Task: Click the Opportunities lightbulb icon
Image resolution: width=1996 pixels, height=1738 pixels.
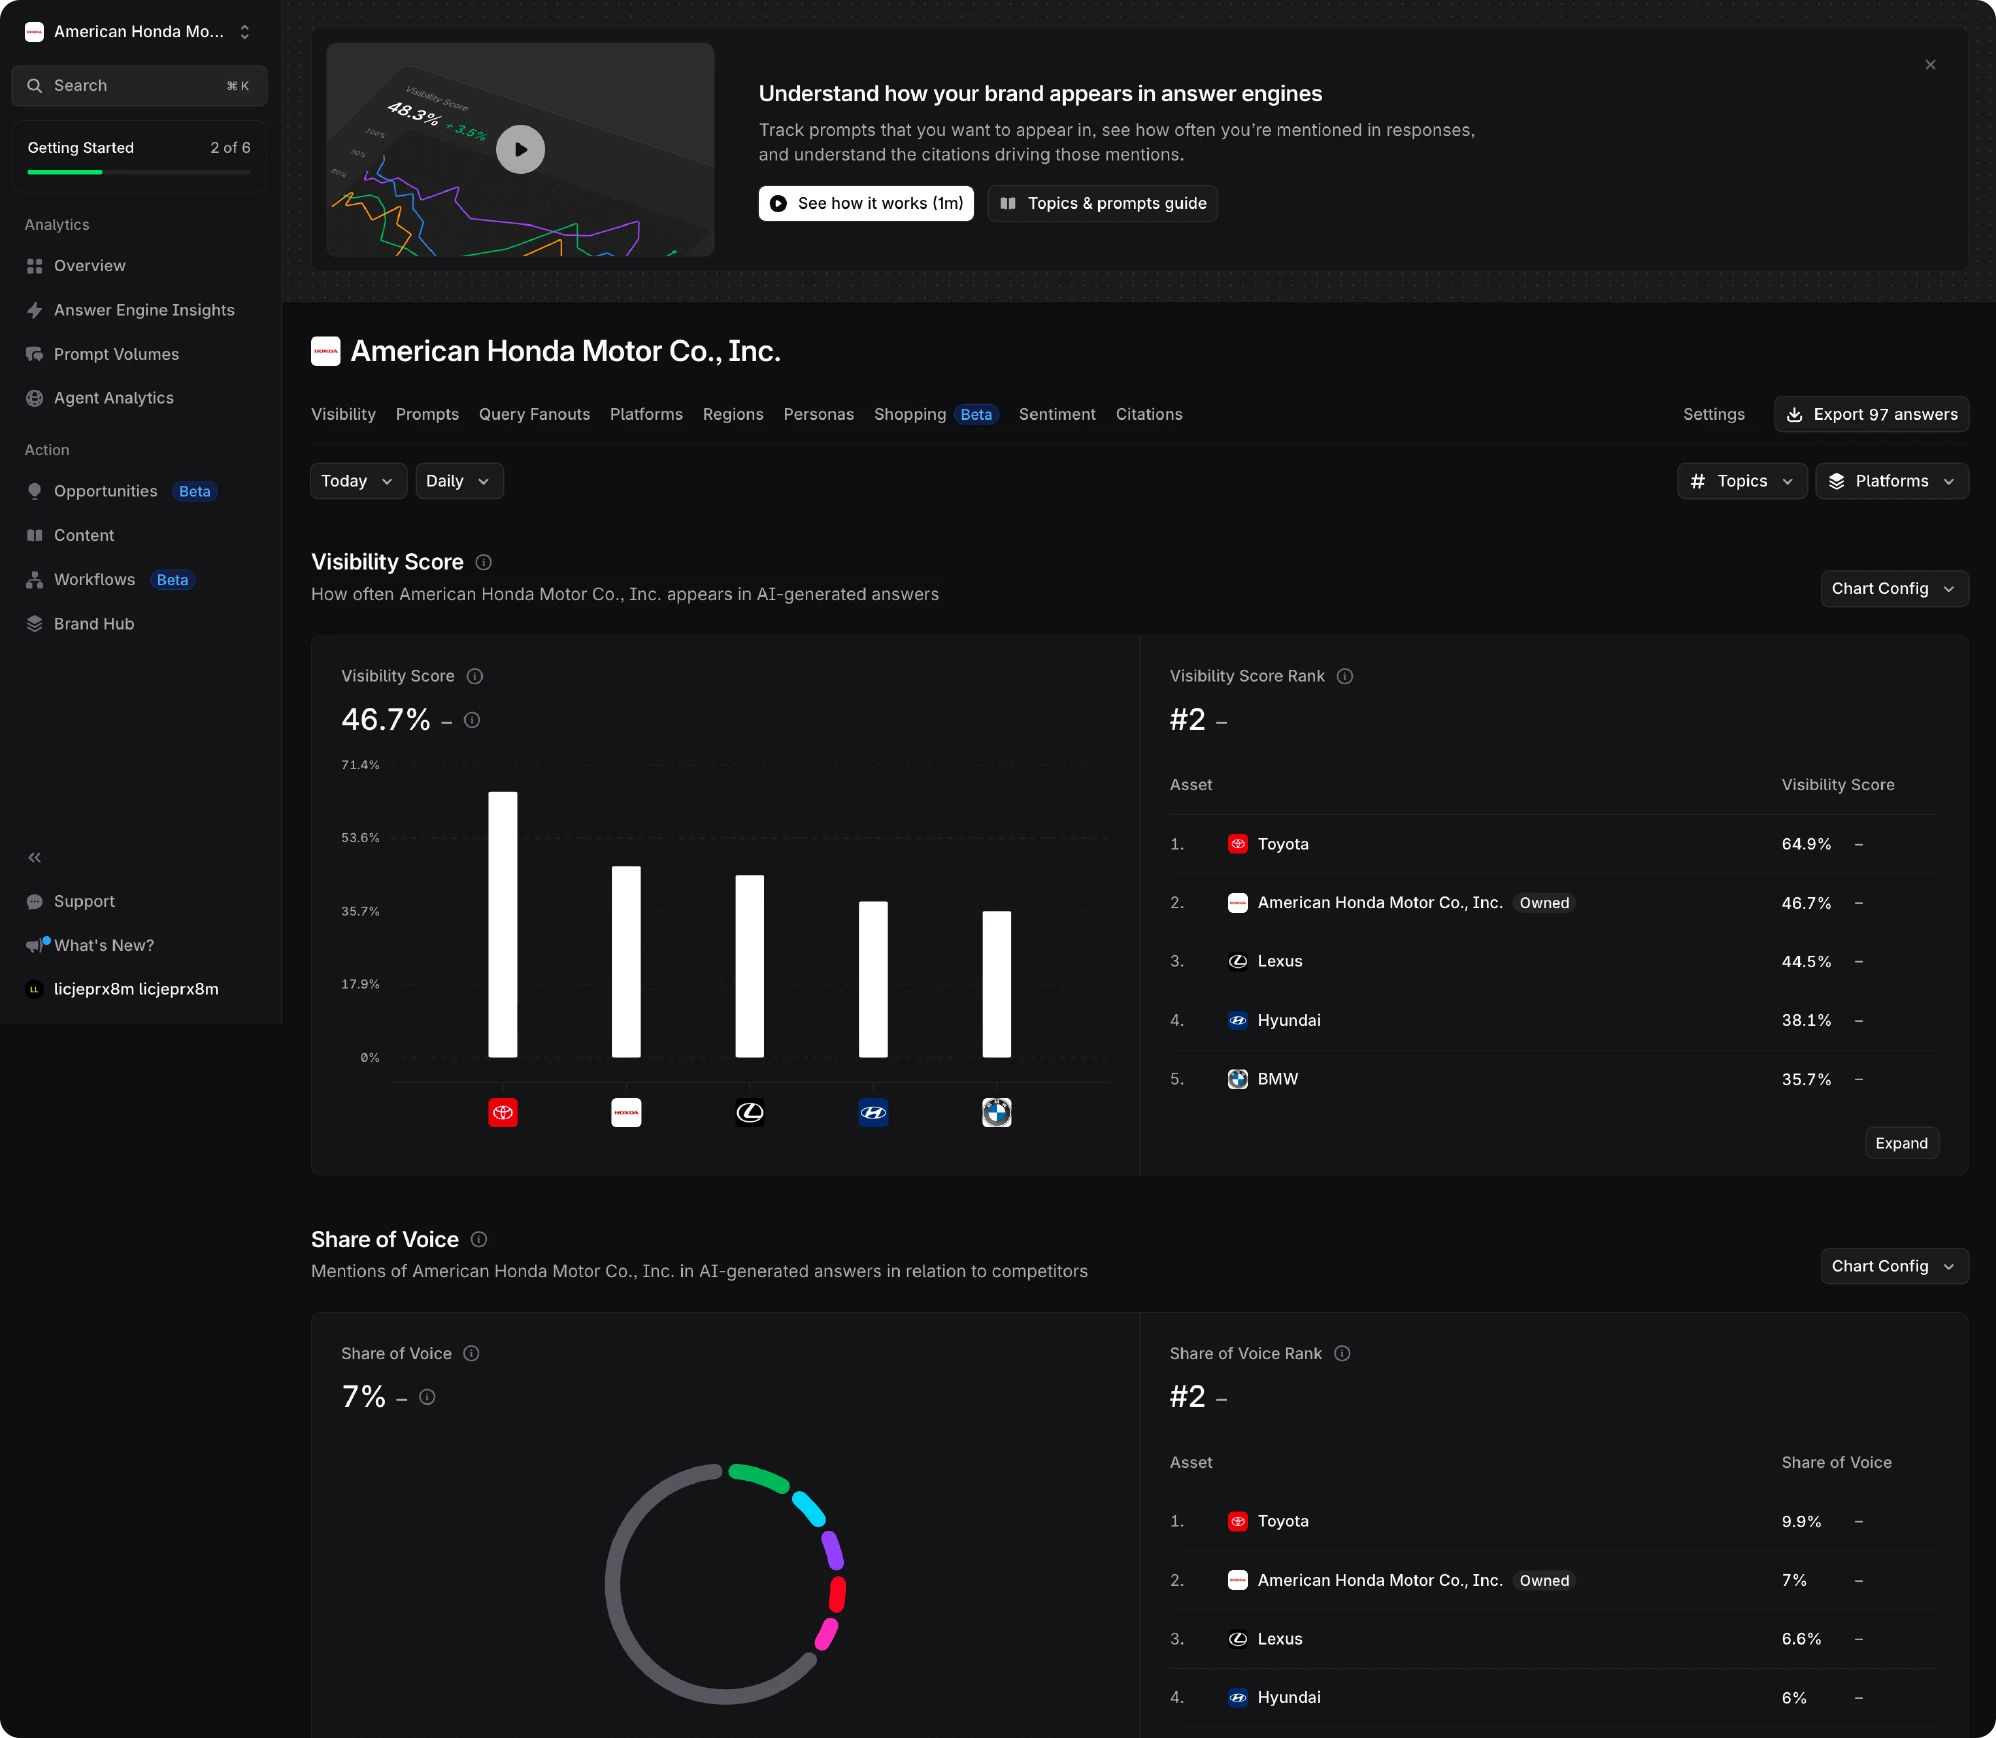Action: (x=35, y=491)
